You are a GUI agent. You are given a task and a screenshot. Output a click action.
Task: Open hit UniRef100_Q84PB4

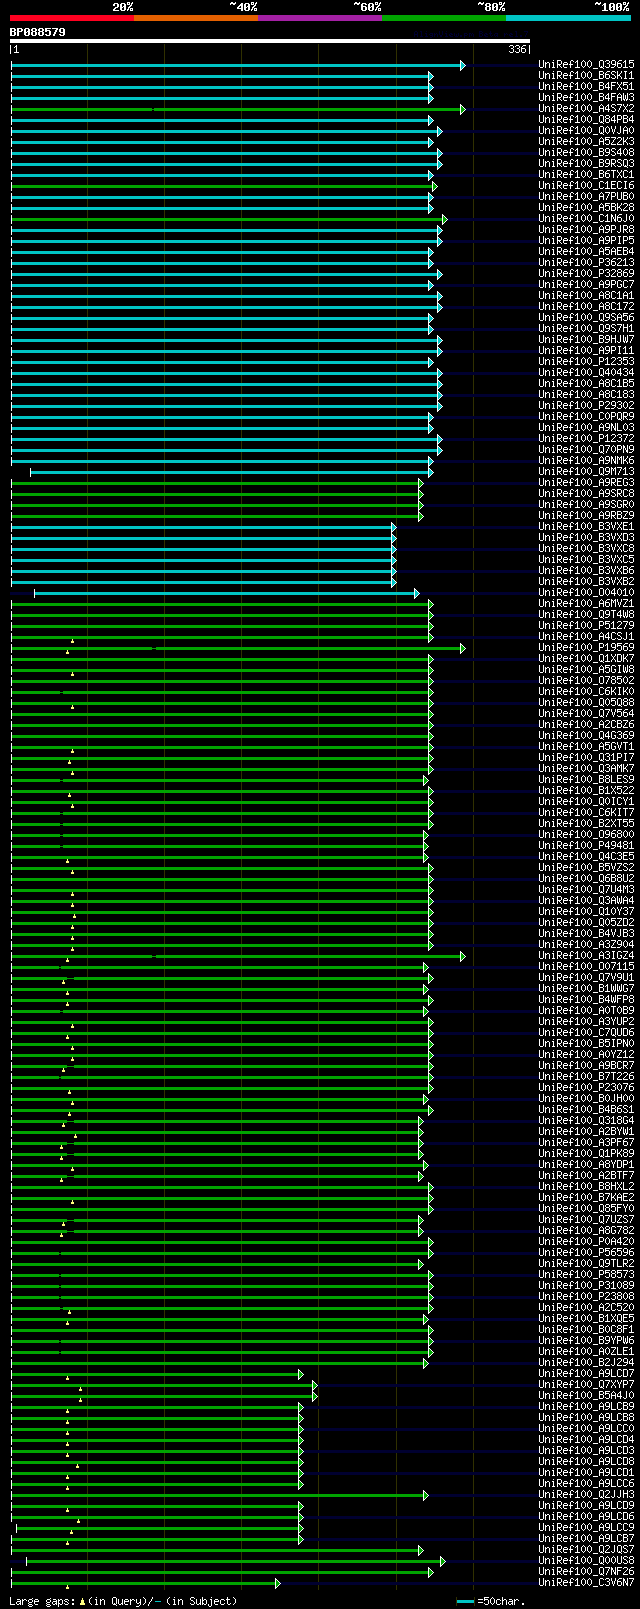pyautogui.click(x=586, y=119)
